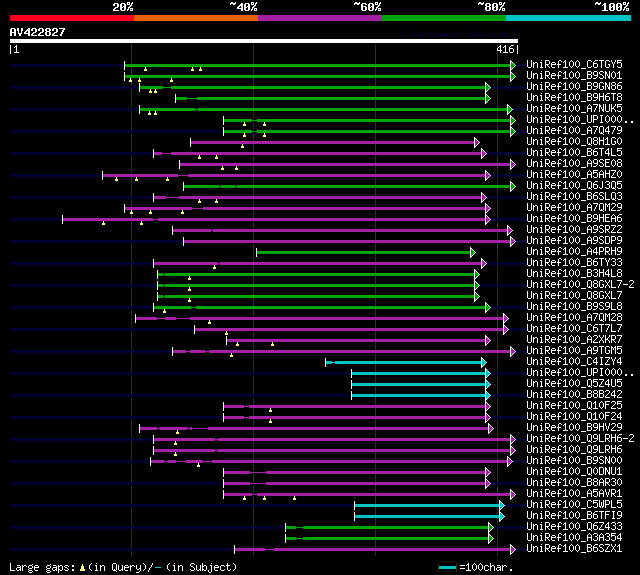Click the cyan 100char scale bar
This screenshot has height=575, width=640.
(x=447, y=567)
